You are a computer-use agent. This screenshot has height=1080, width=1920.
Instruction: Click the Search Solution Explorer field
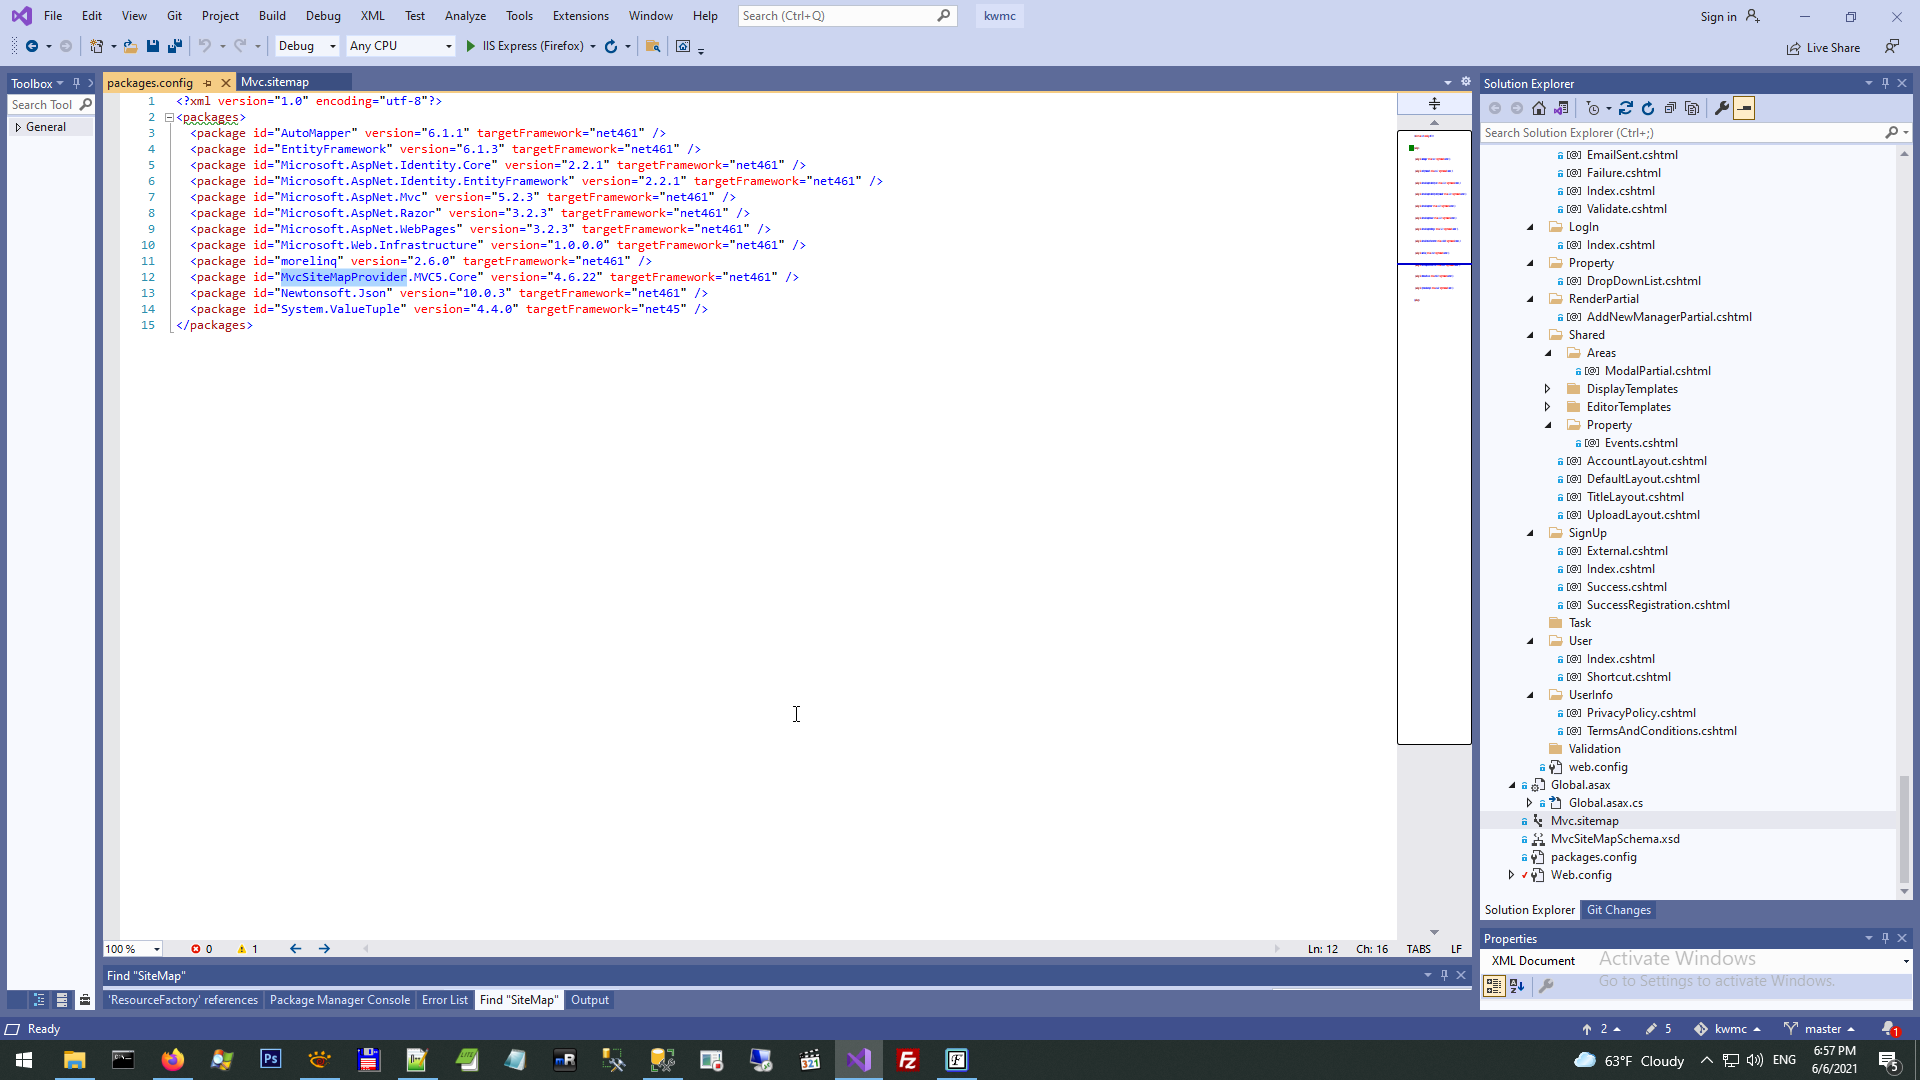1680,132
